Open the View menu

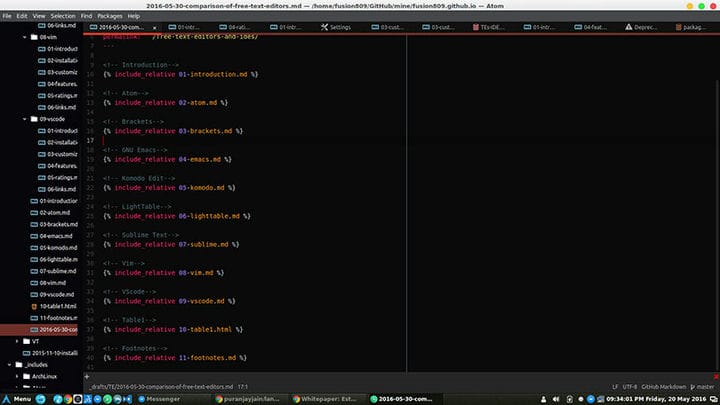pos(39,16)
